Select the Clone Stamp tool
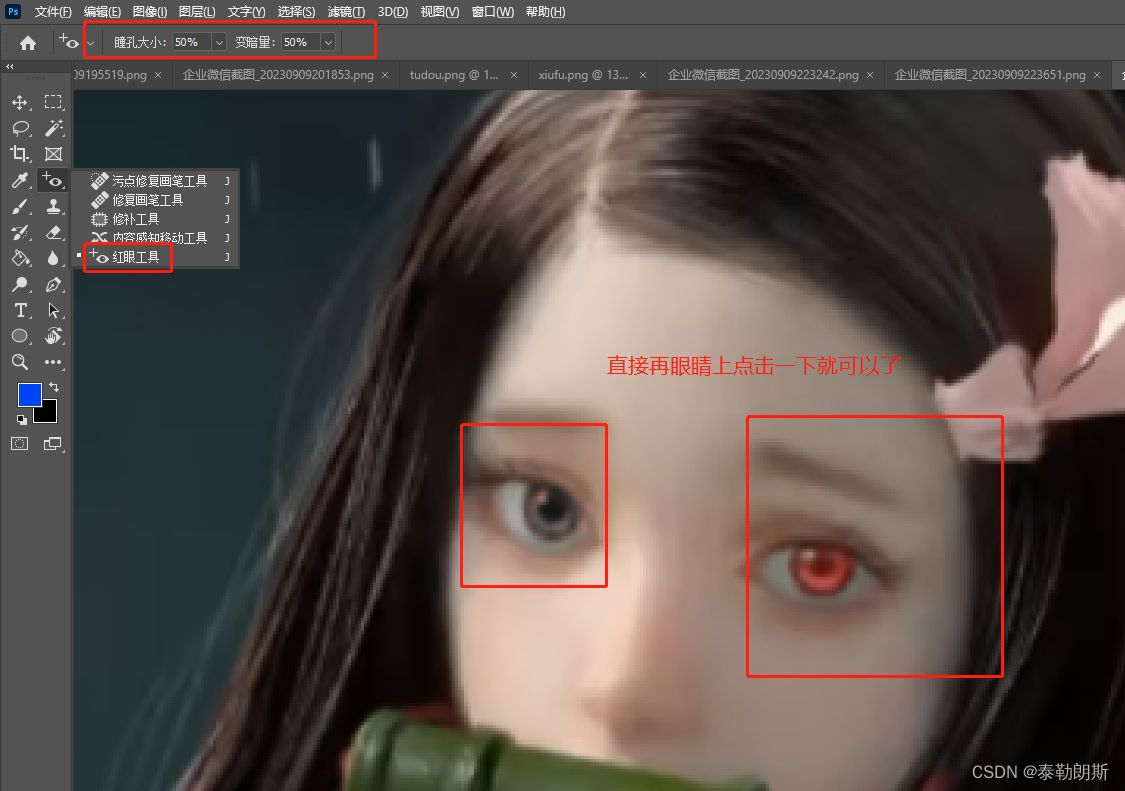Screen dimensions: 1125x791 point(53,207)
